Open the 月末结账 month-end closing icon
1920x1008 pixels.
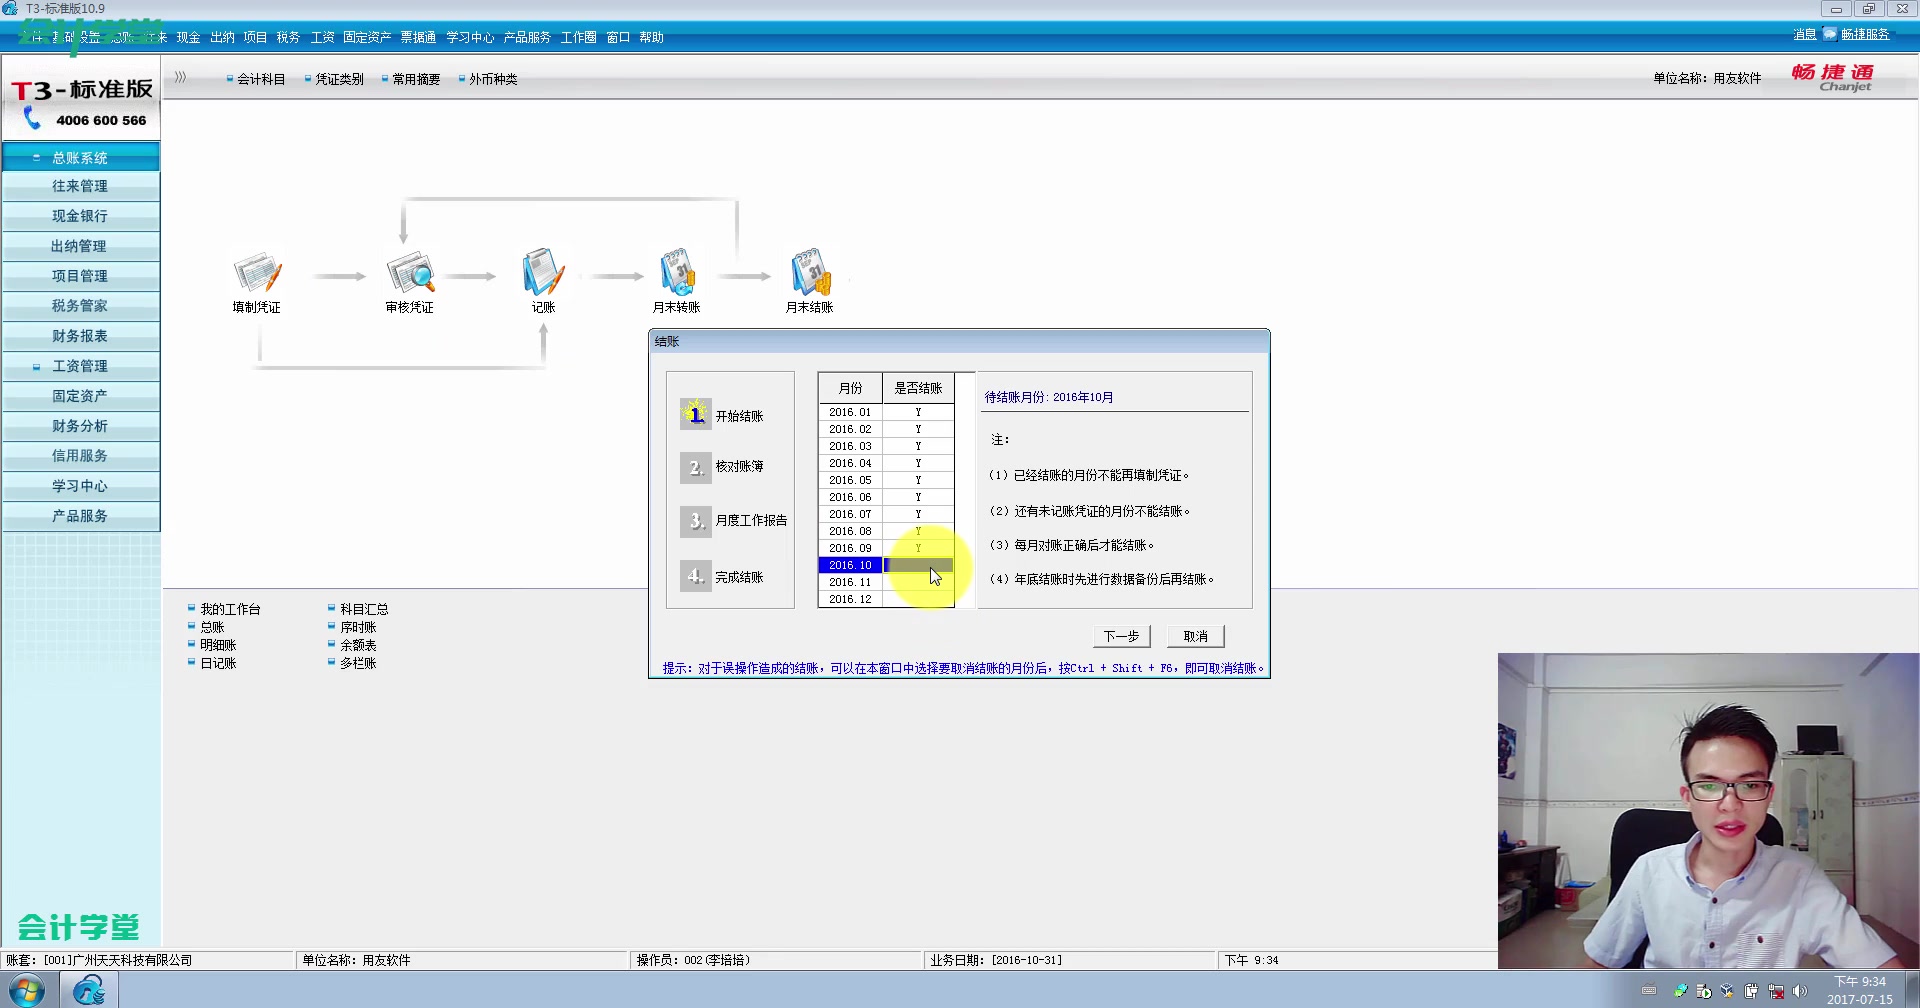point(810,272)
